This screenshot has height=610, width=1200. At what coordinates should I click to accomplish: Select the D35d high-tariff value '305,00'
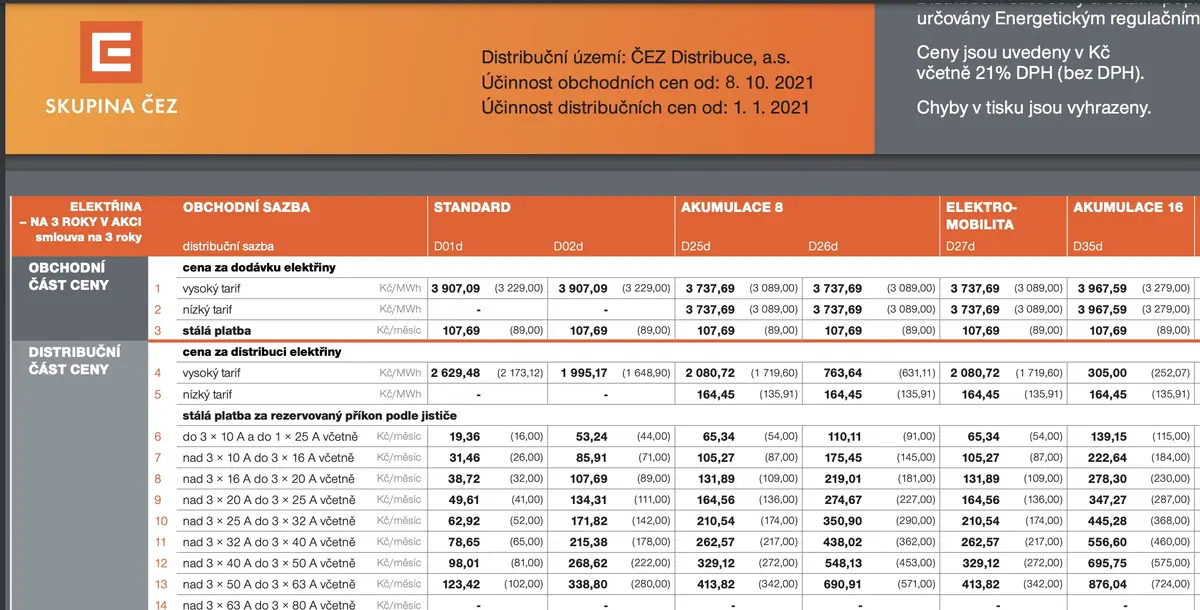point(1107,373)
